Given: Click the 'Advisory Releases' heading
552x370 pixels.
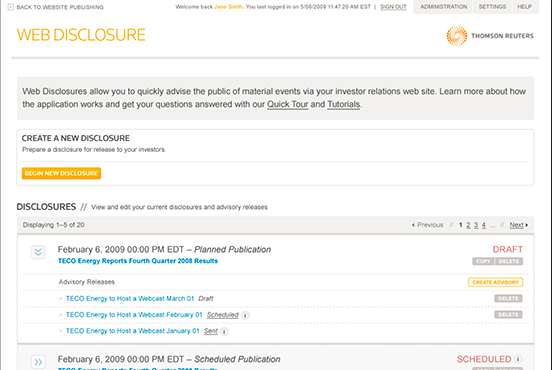Looking at the screenshot, I should coord(87,282).
